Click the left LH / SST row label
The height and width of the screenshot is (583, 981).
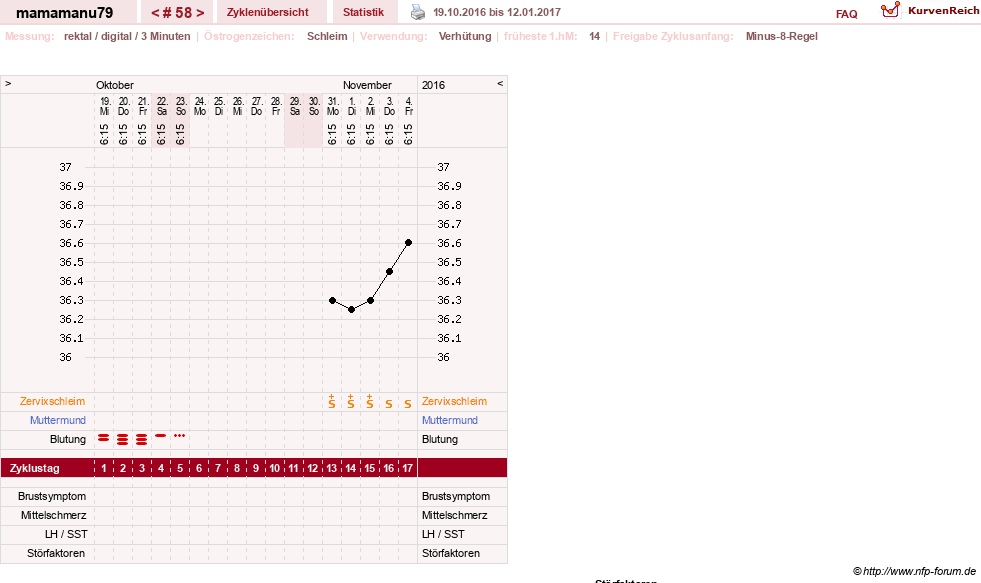[x=66, y=534]
